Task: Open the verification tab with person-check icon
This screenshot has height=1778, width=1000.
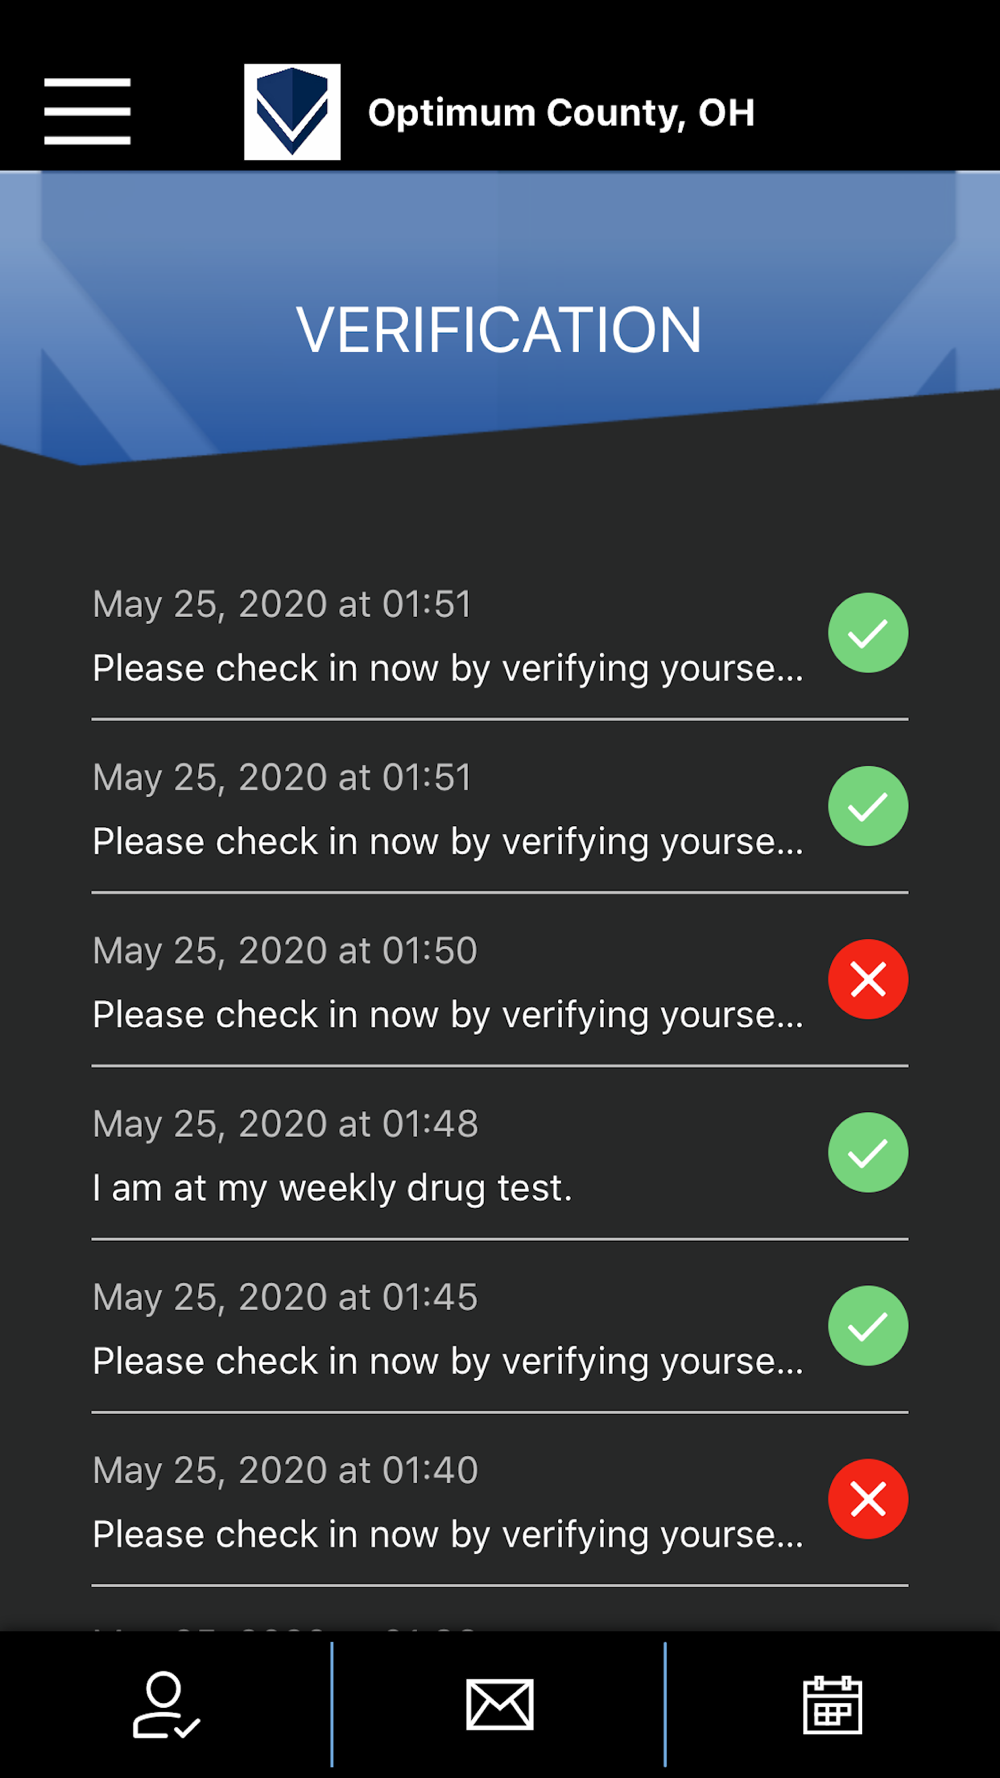Action: (166, 1704)
